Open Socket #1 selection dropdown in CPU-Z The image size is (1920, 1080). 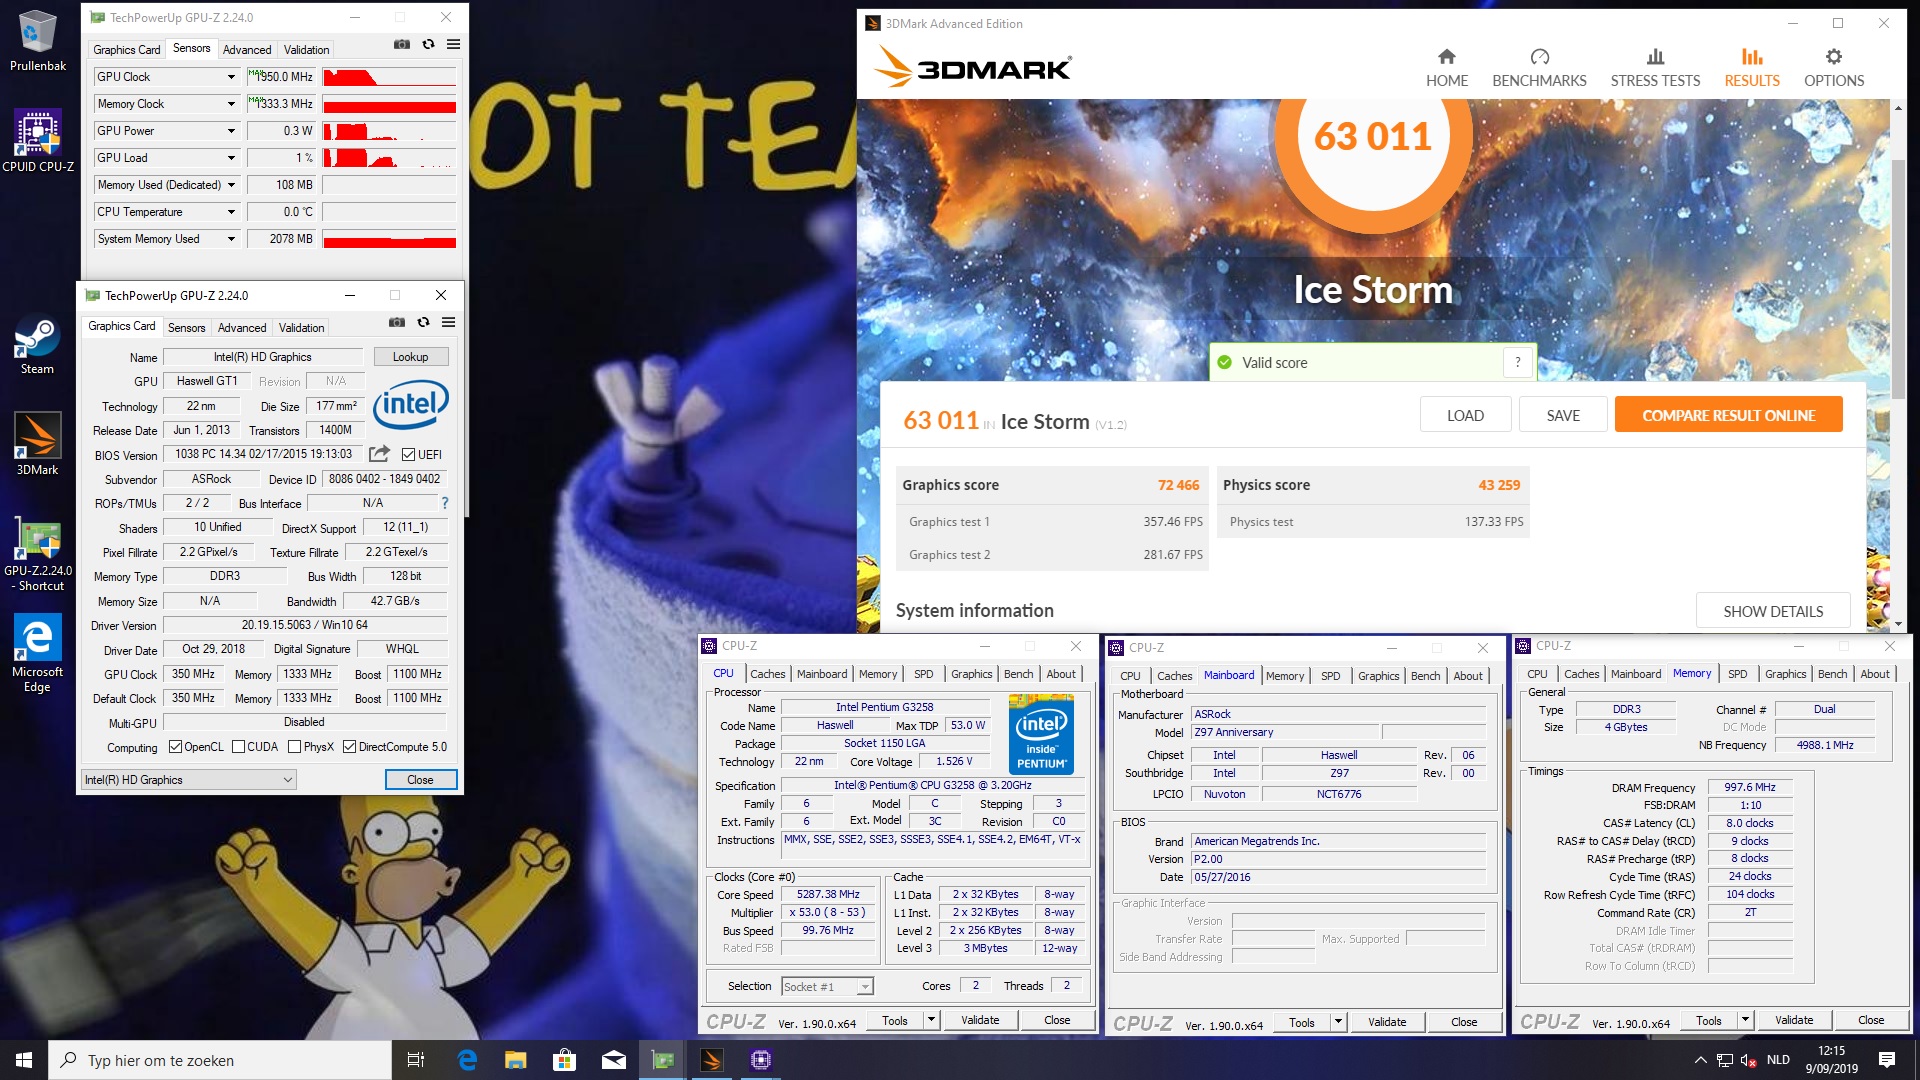tap(827, 987)
